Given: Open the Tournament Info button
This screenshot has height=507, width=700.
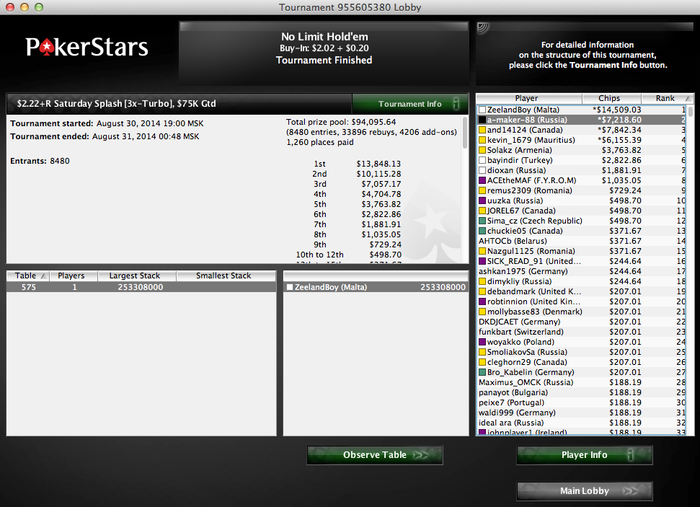Looking at the screenshot, I should coord(410,104).
